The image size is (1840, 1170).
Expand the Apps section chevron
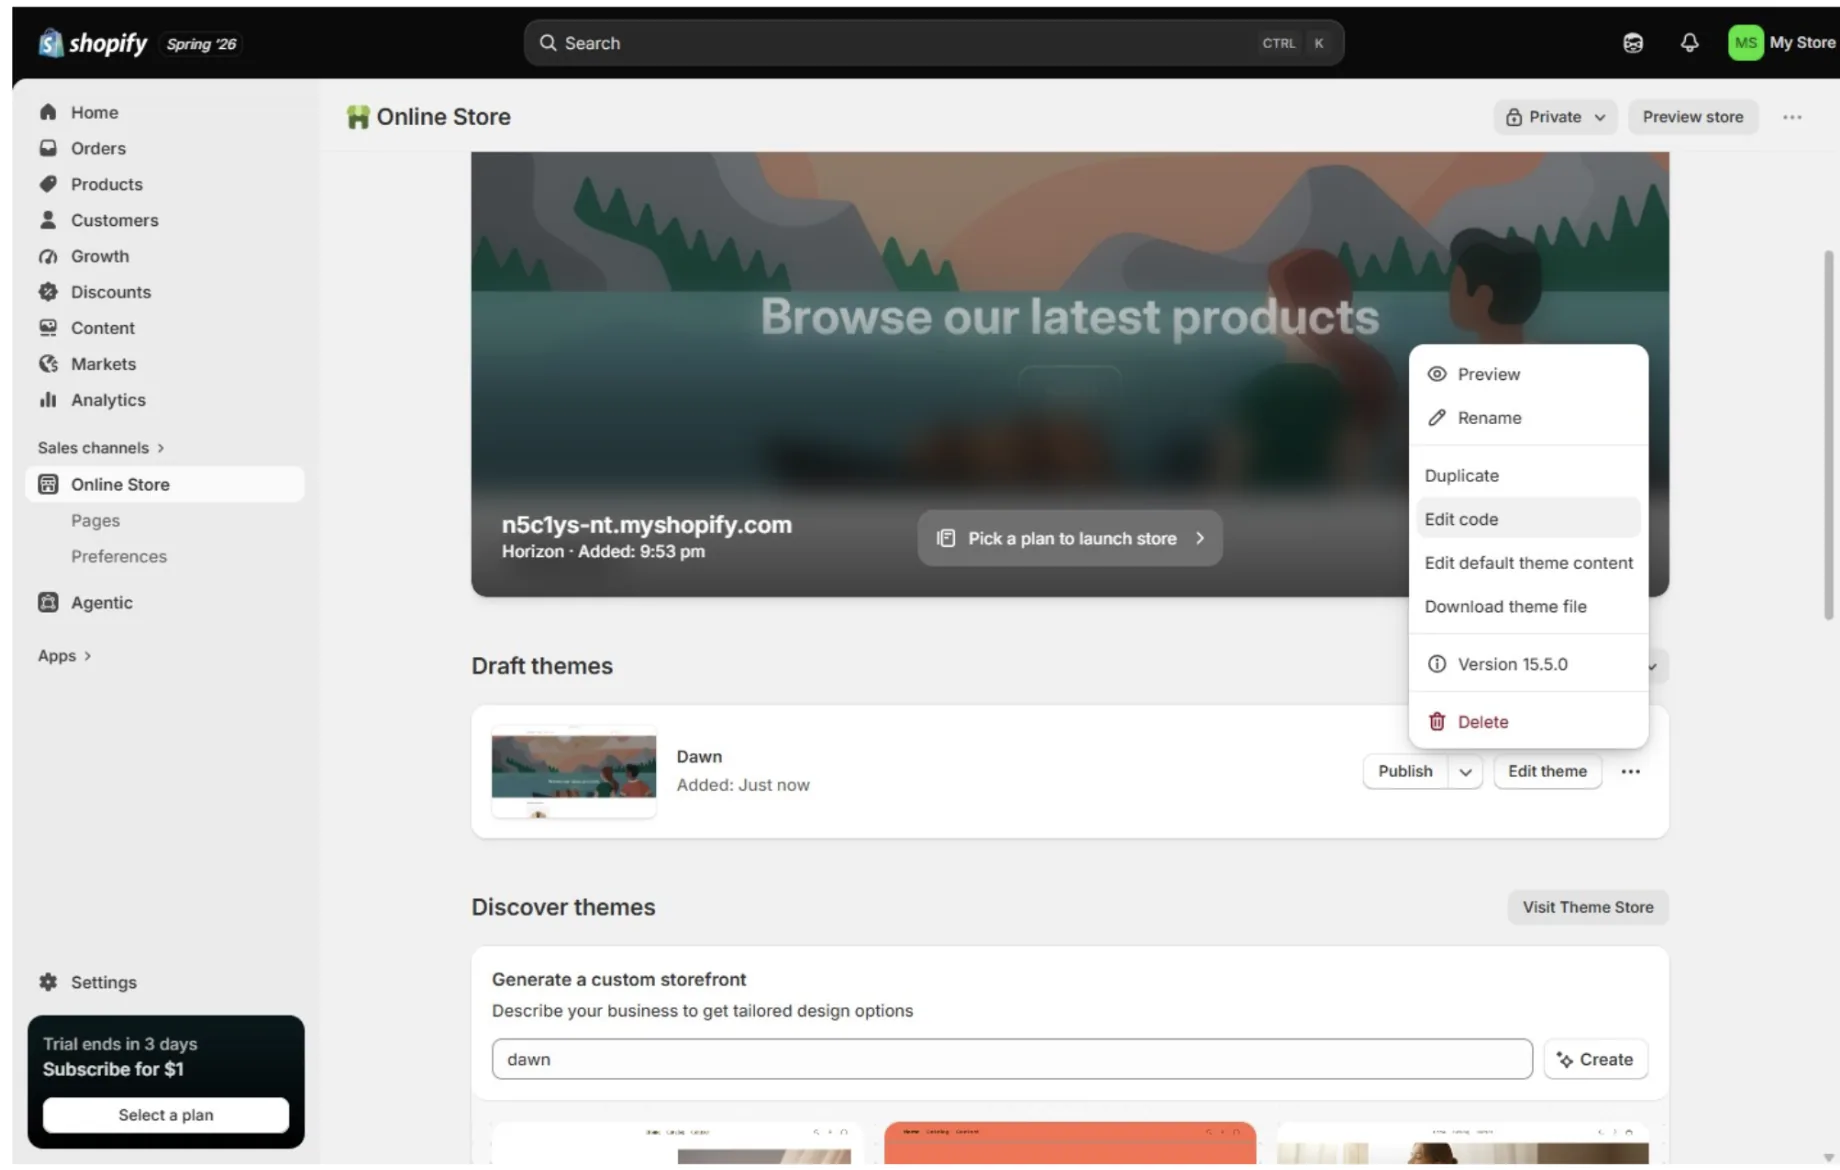tap(88, 656)
